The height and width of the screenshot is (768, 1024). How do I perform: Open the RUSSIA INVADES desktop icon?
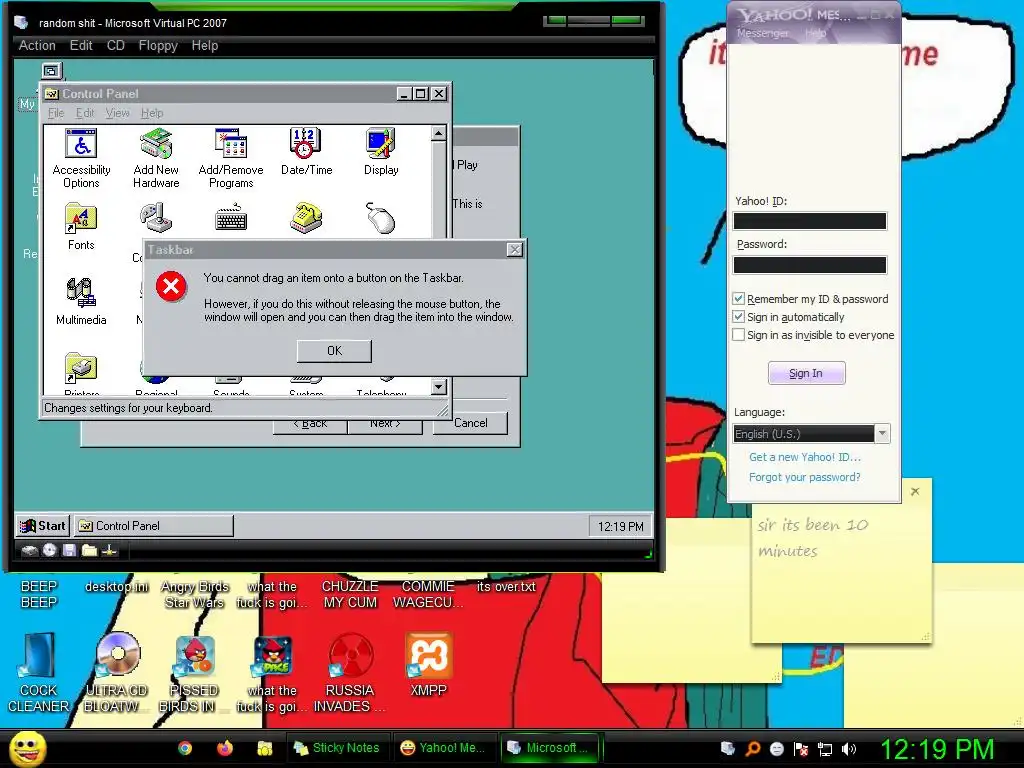click(350, 672)
